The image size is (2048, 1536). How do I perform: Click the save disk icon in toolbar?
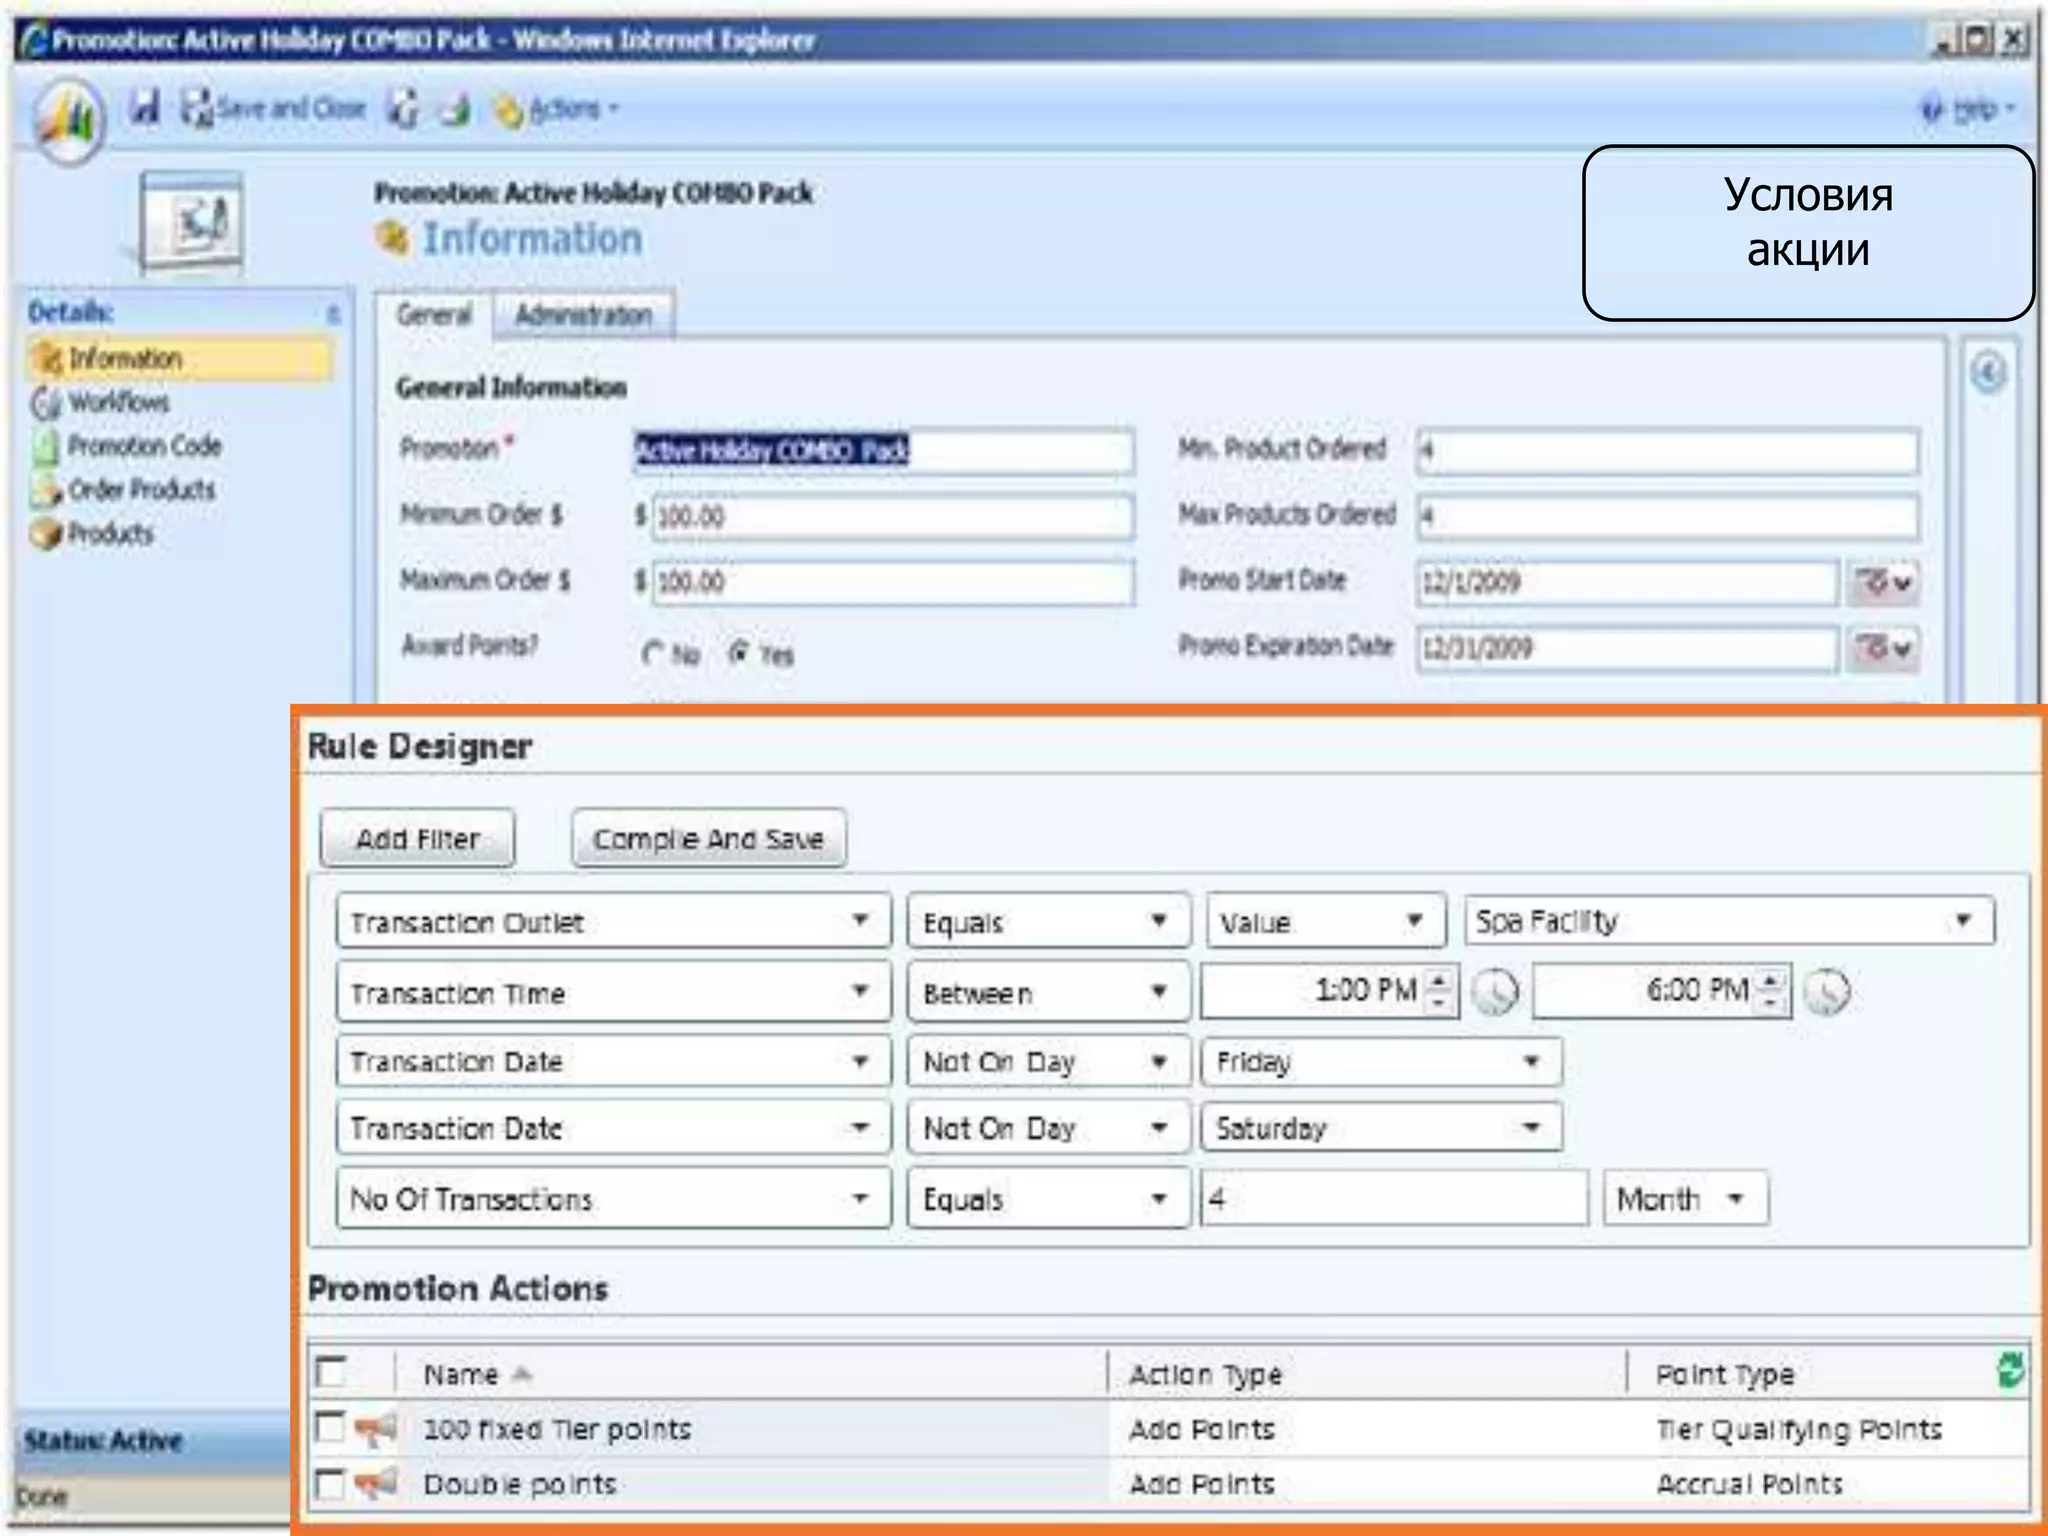pyautogui.click(x=146, y=107)
